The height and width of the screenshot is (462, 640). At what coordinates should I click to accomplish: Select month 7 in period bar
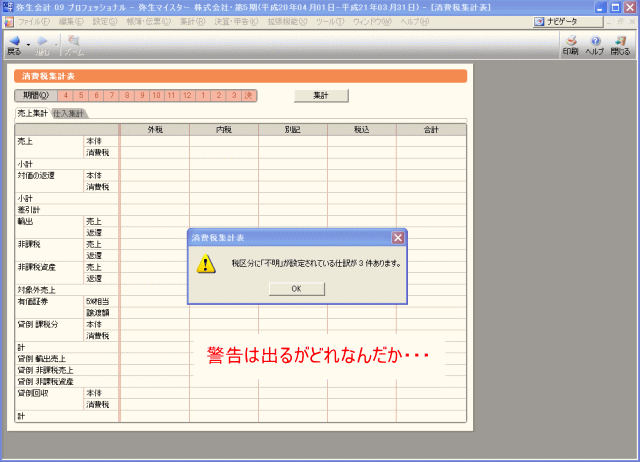click(x=111, y=96)
